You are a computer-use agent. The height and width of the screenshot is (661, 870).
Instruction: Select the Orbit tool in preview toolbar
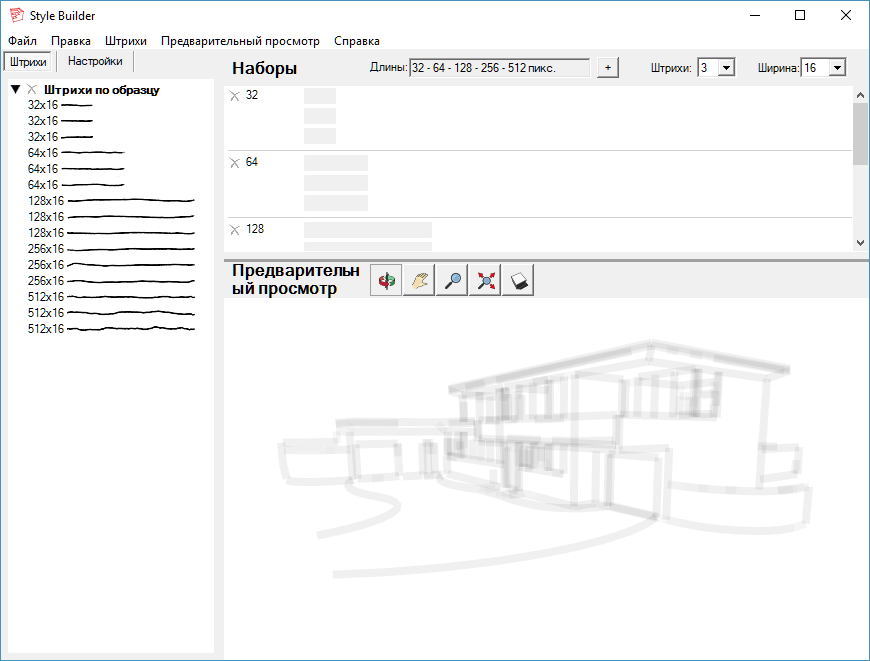(x=386, y=281)
